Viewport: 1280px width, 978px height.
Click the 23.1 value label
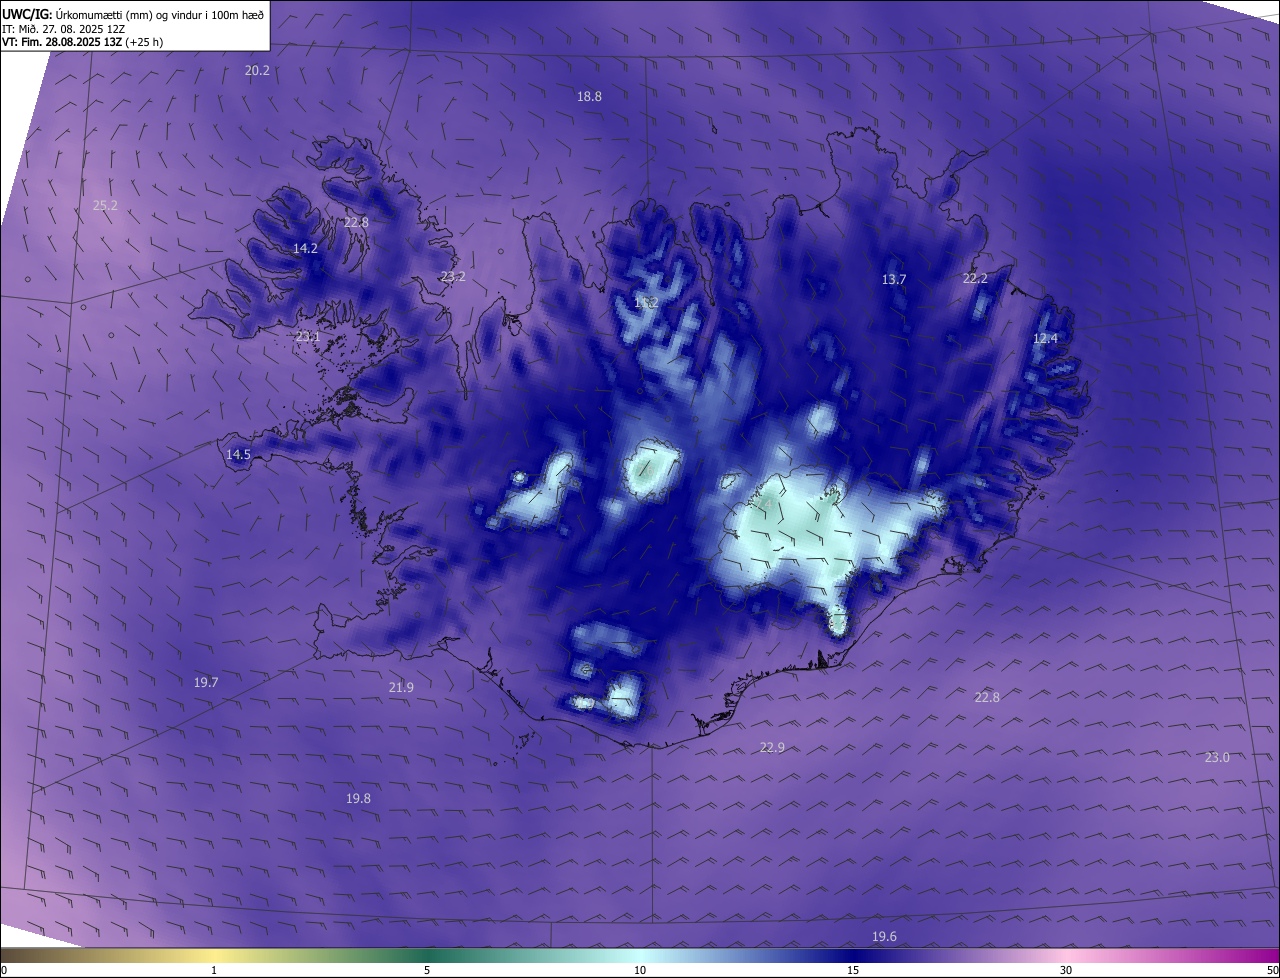click(307, 337)
